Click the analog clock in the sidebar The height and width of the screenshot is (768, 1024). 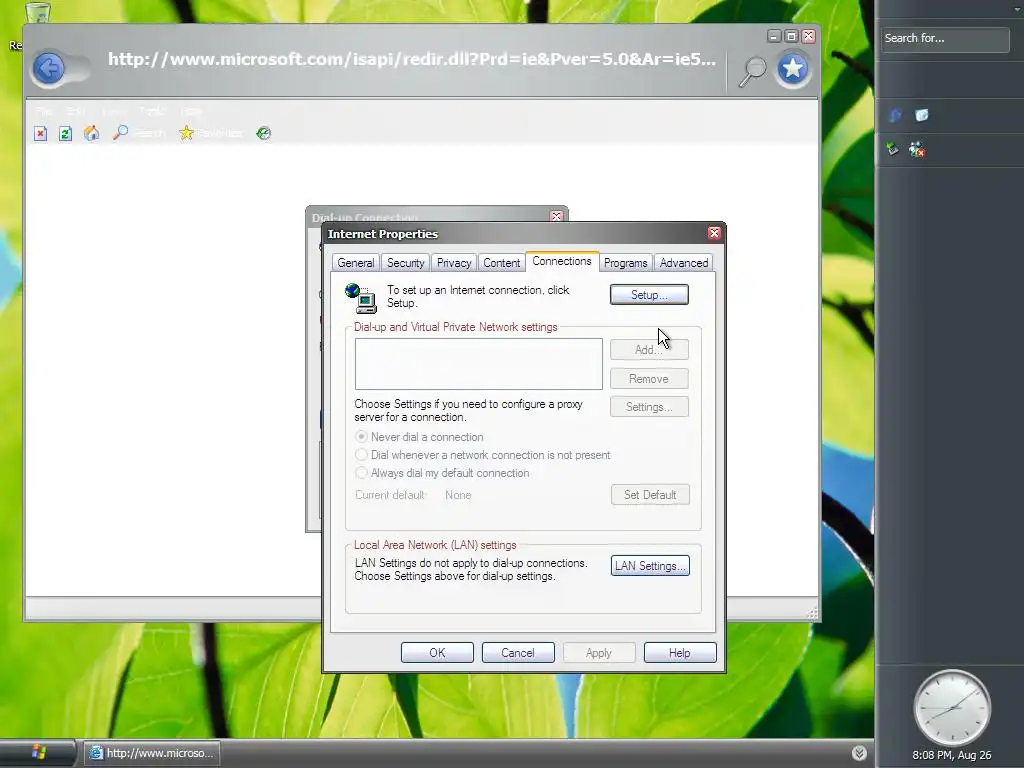pyautogui.click(x=952, y=708)
